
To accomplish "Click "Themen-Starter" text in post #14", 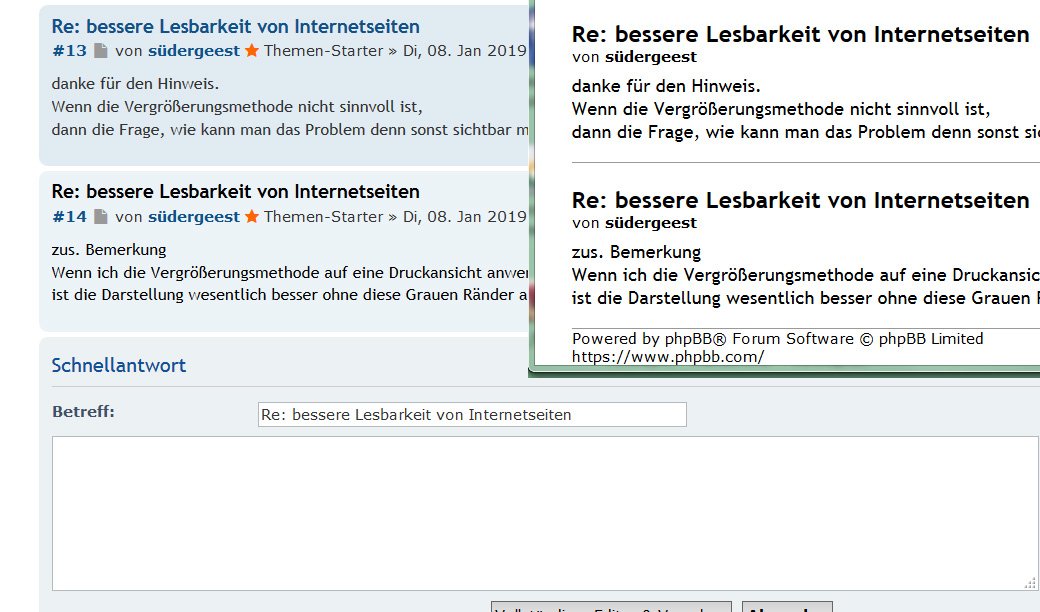I will point(324,216).
